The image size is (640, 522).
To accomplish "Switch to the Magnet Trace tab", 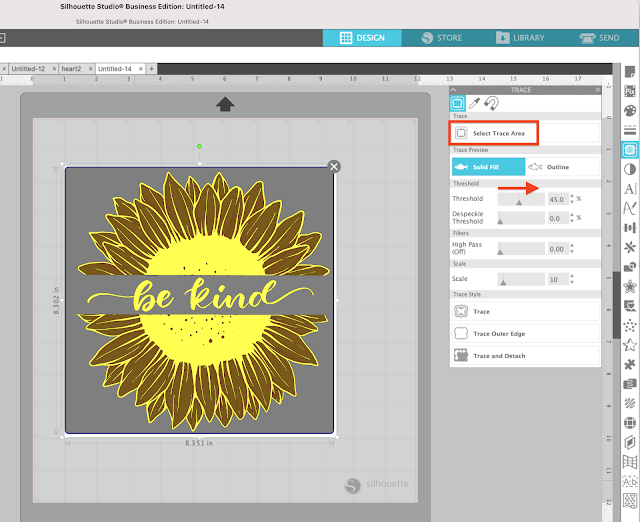I will [x=491, y=103].
